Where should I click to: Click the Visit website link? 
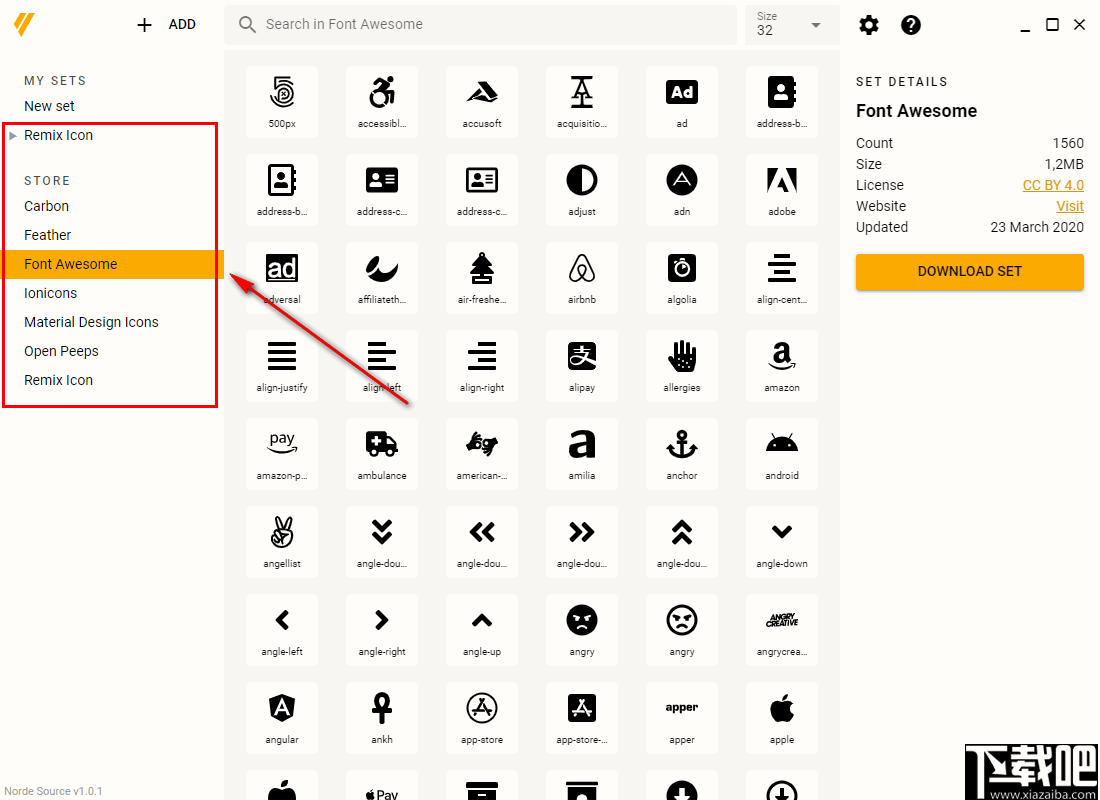point(1069,206)
